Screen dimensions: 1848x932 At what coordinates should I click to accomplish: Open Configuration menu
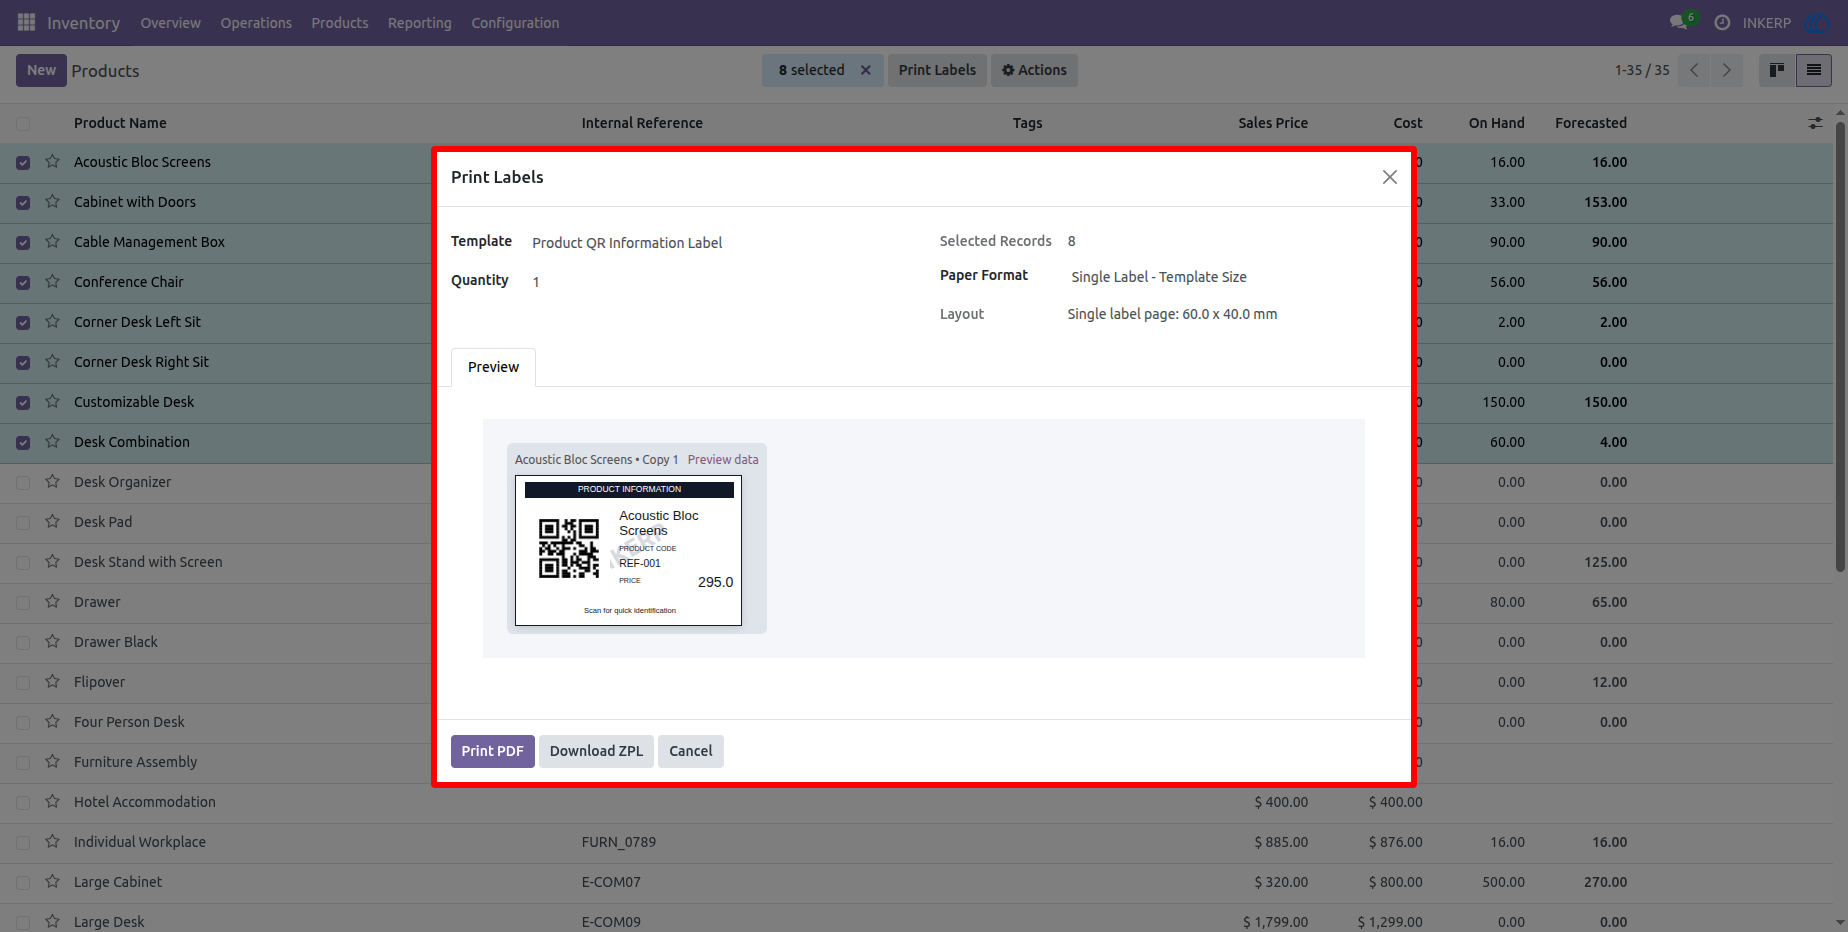click(515, 23)
